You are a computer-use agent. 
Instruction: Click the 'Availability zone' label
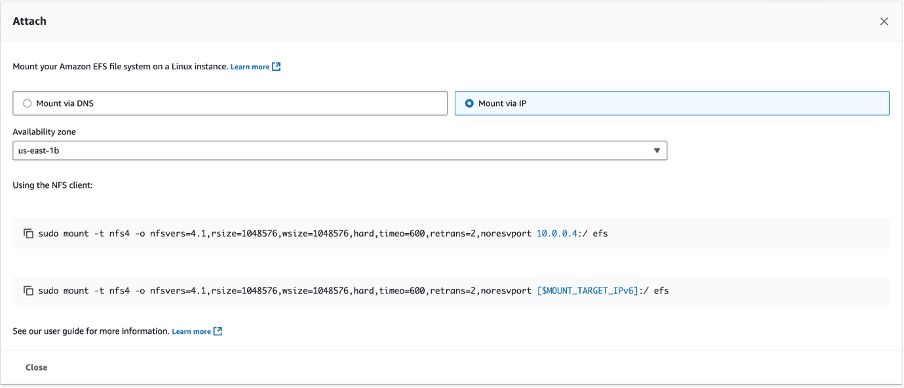pos(44,131)
